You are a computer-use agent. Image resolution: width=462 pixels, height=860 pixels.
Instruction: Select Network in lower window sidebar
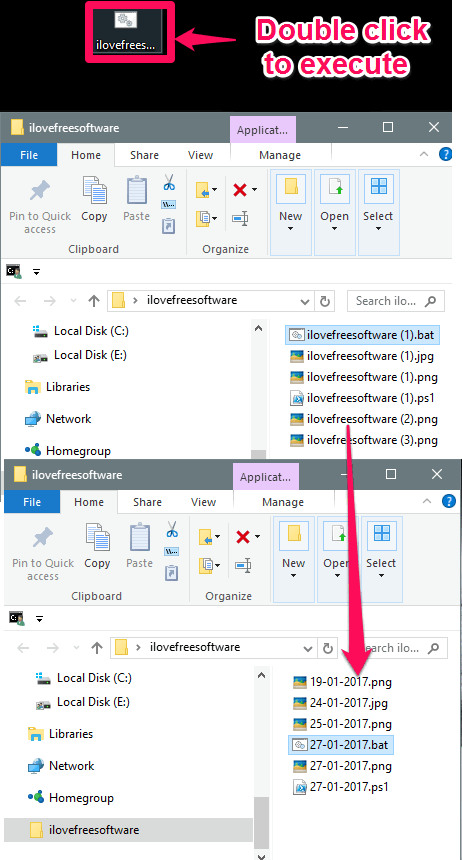click(61, 766)
